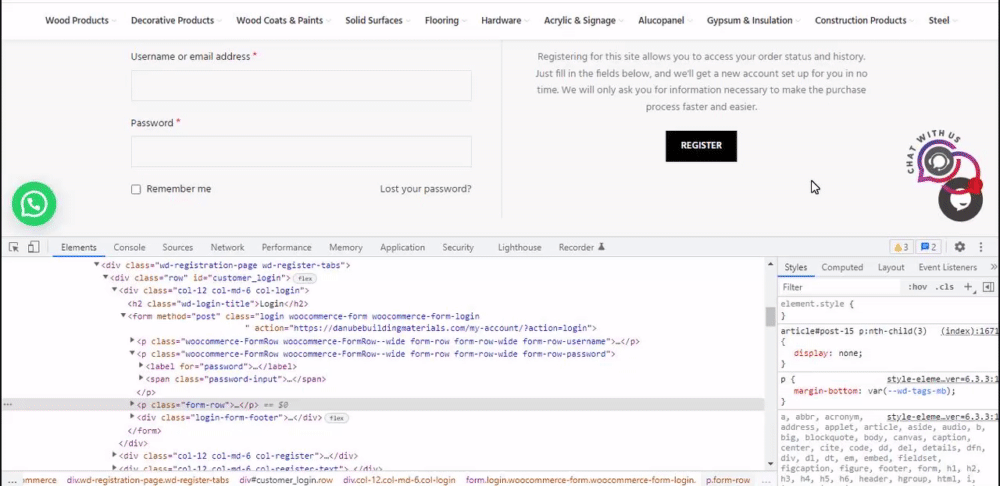Click the flex badge on login-form-footer
The image size is (1000, 486).
point(337,418)
